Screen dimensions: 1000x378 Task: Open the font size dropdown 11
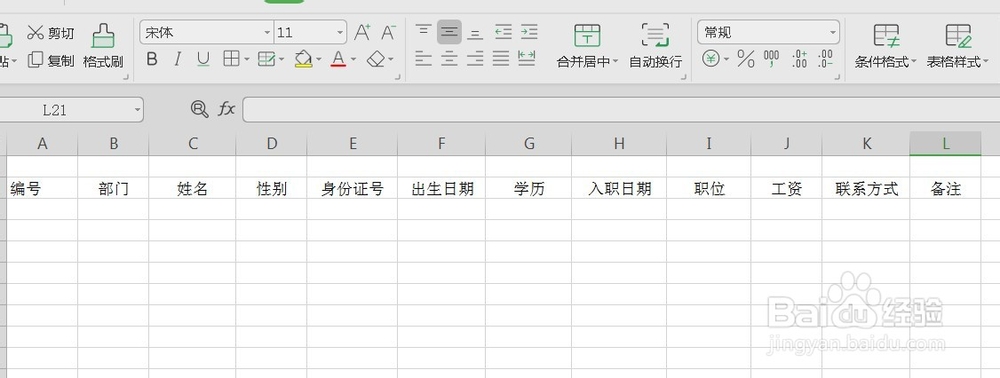click(340, 33)
